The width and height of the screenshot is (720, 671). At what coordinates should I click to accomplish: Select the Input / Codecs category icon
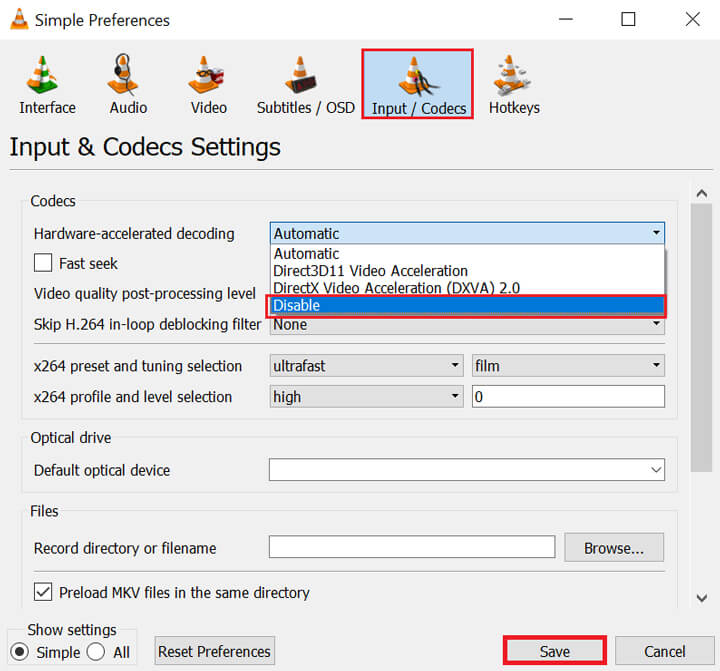[x=417, y=85]
